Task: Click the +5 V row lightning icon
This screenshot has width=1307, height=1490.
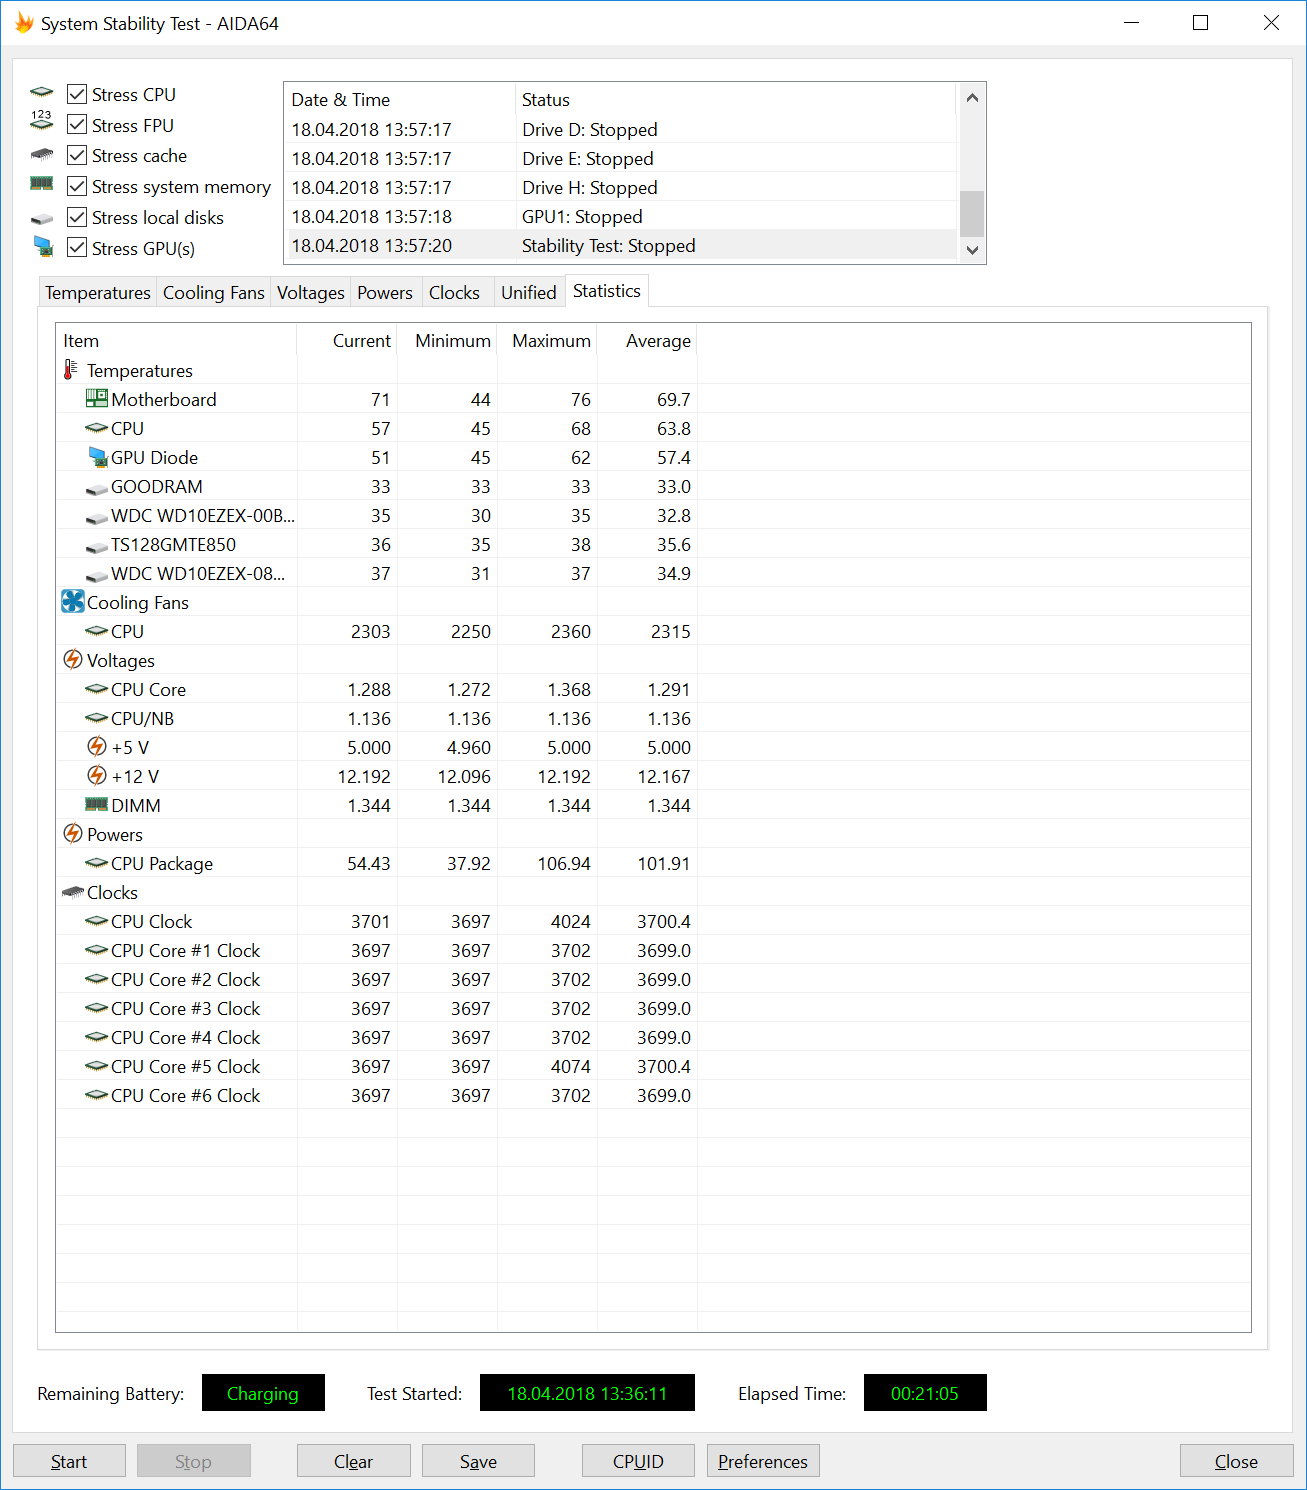Action: point(96,746)
